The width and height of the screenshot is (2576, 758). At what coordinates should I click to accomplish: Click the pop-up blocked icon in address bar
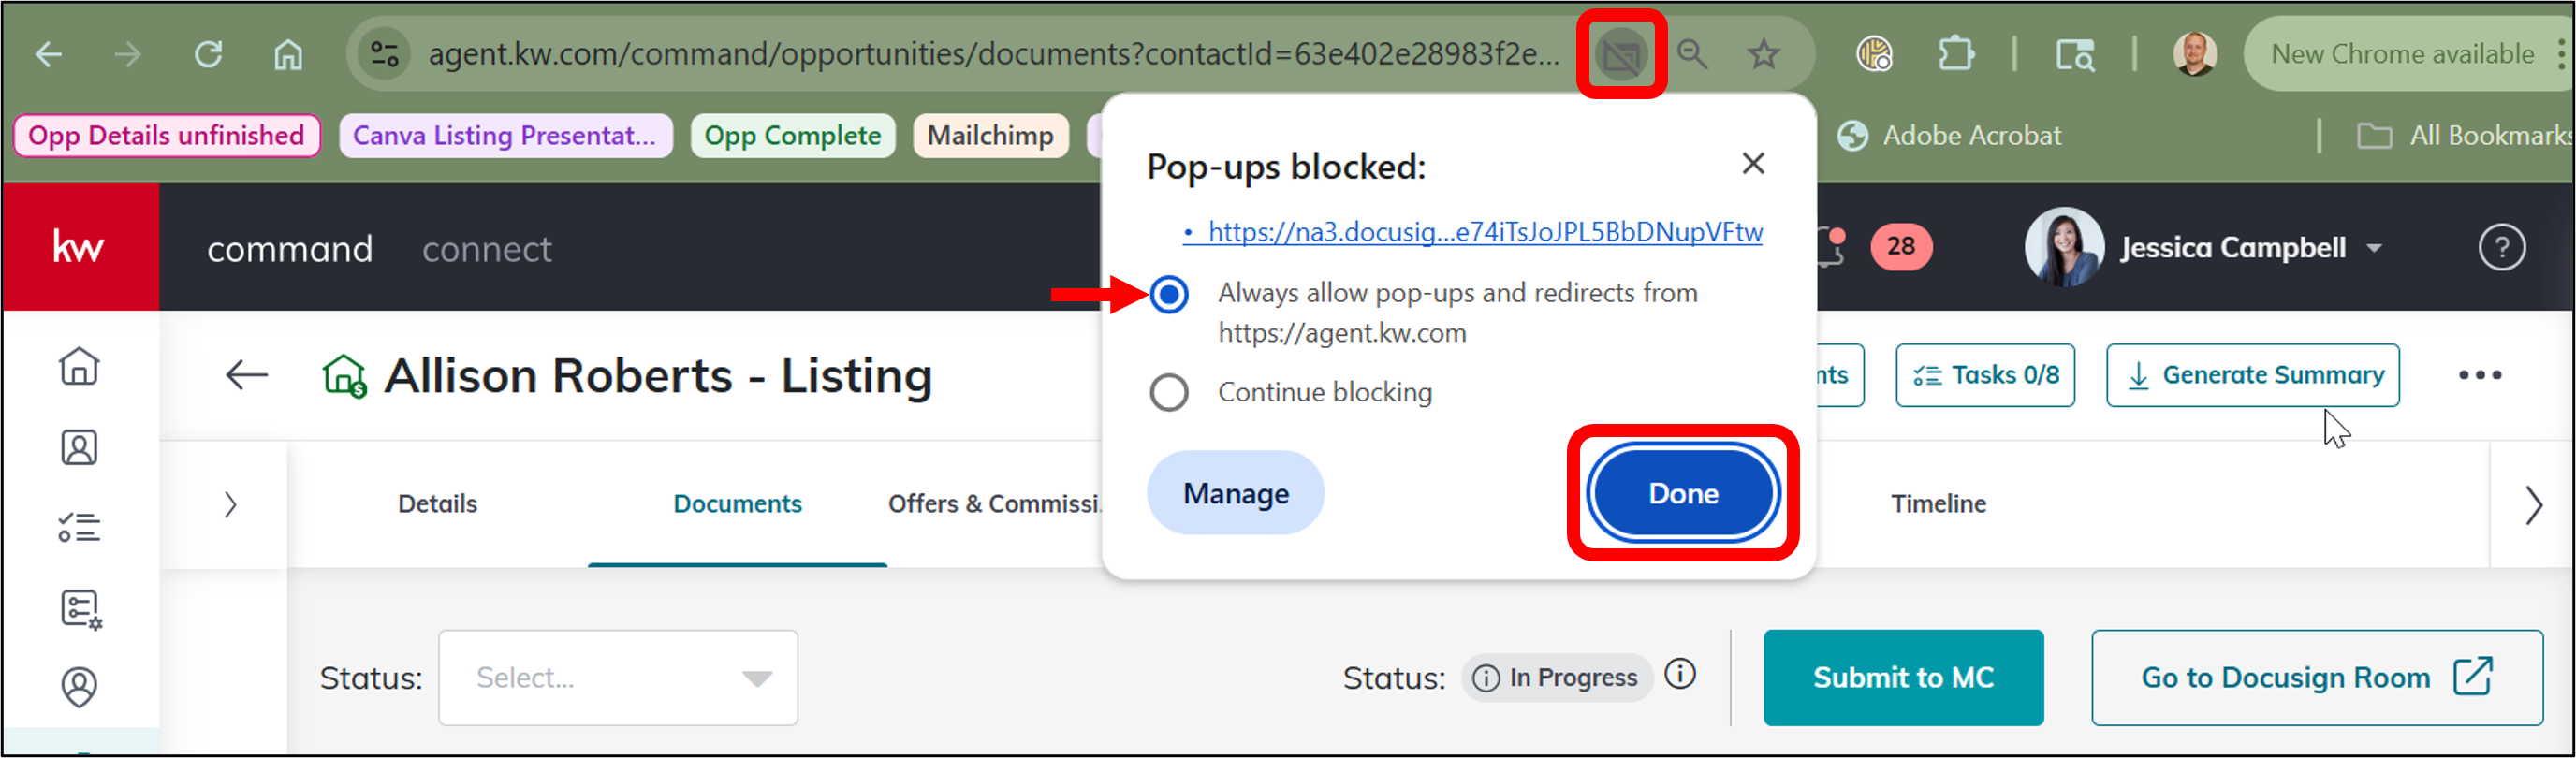coord(1620,55)
